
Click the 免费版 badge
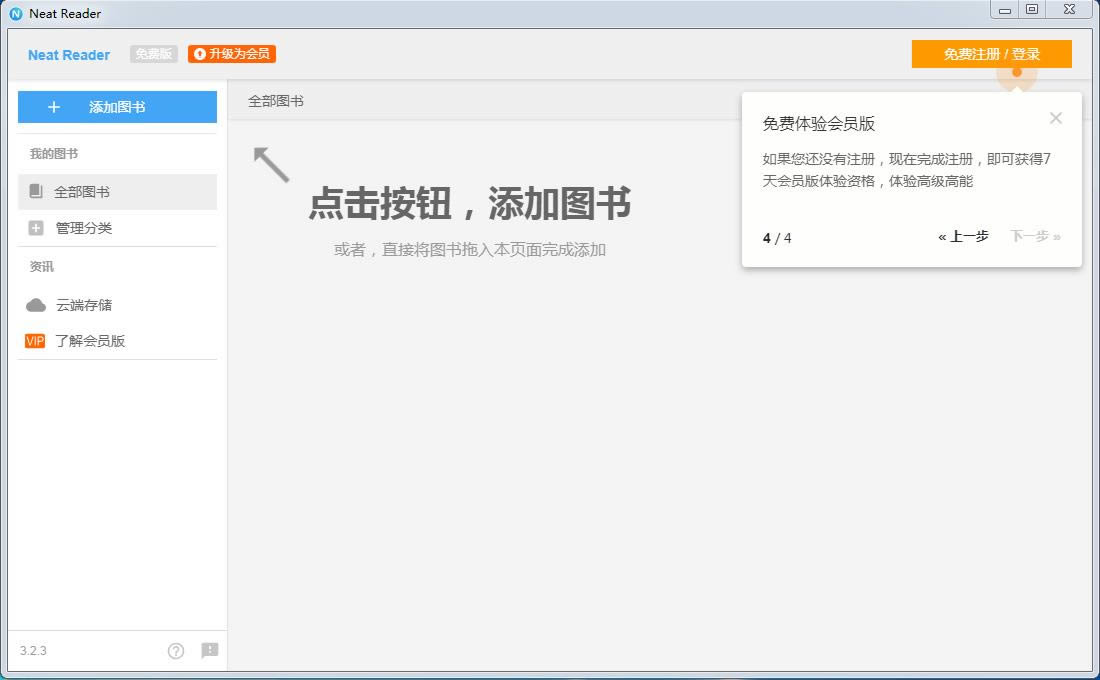point(154,54)
